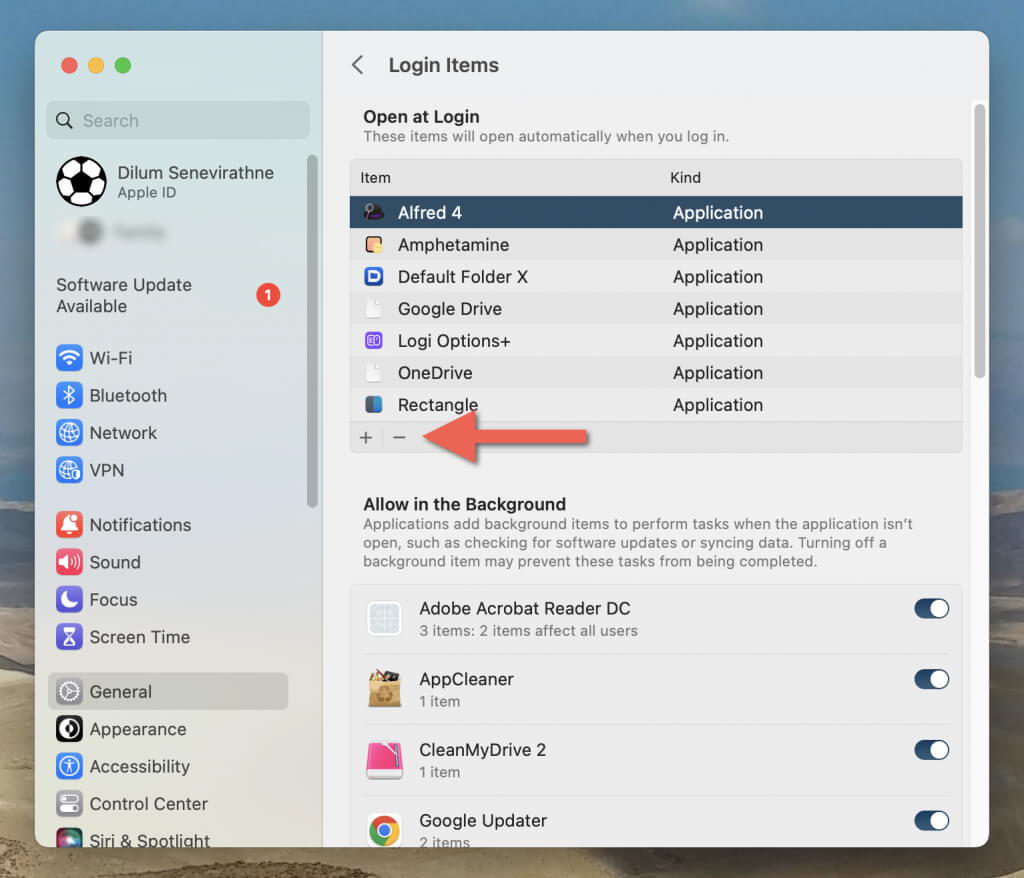Viewport: 1024px width, 878px height.
Task: Click the sidebar vertical scrollbar
Action: (x=312, y=331)
